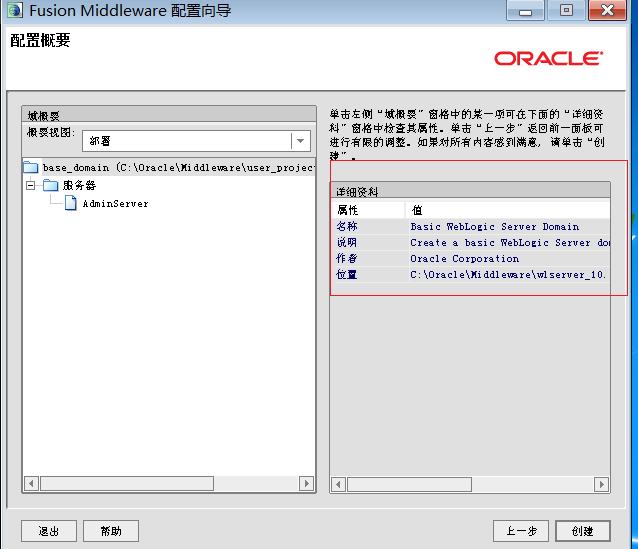Click value C:\Oracle\Middleware\wlserver_10.

click(509, 275)
